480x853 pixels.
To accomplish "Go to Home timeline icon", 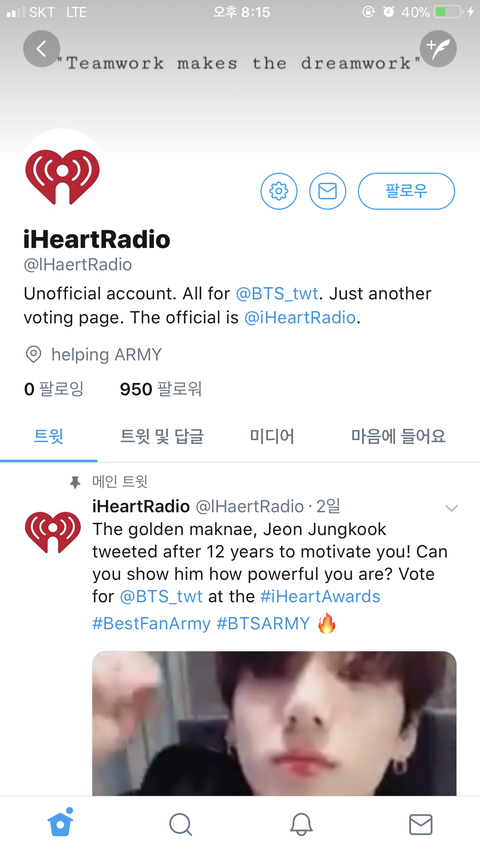I will click(x=60, y=824).
